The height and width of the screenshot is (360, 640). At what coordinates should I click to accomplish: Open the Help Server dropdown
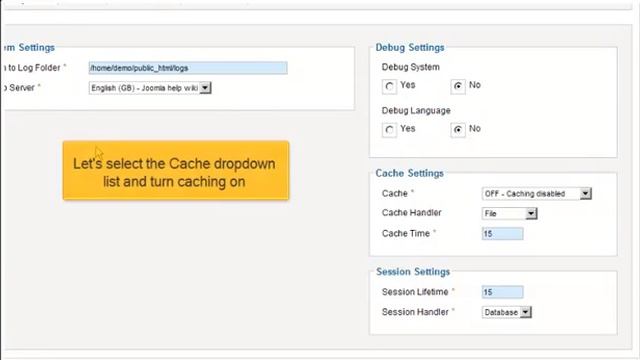150,88
